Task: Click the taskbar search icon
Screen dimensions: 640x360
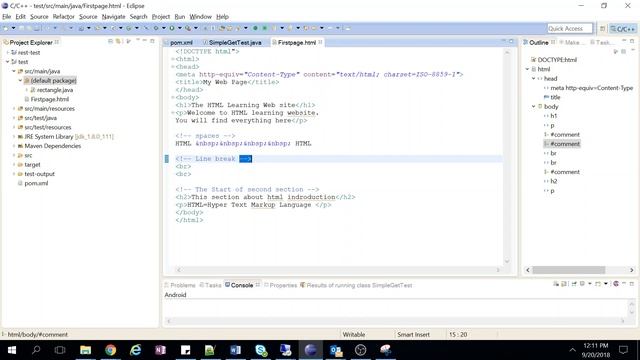Action: tap(36, 350)
